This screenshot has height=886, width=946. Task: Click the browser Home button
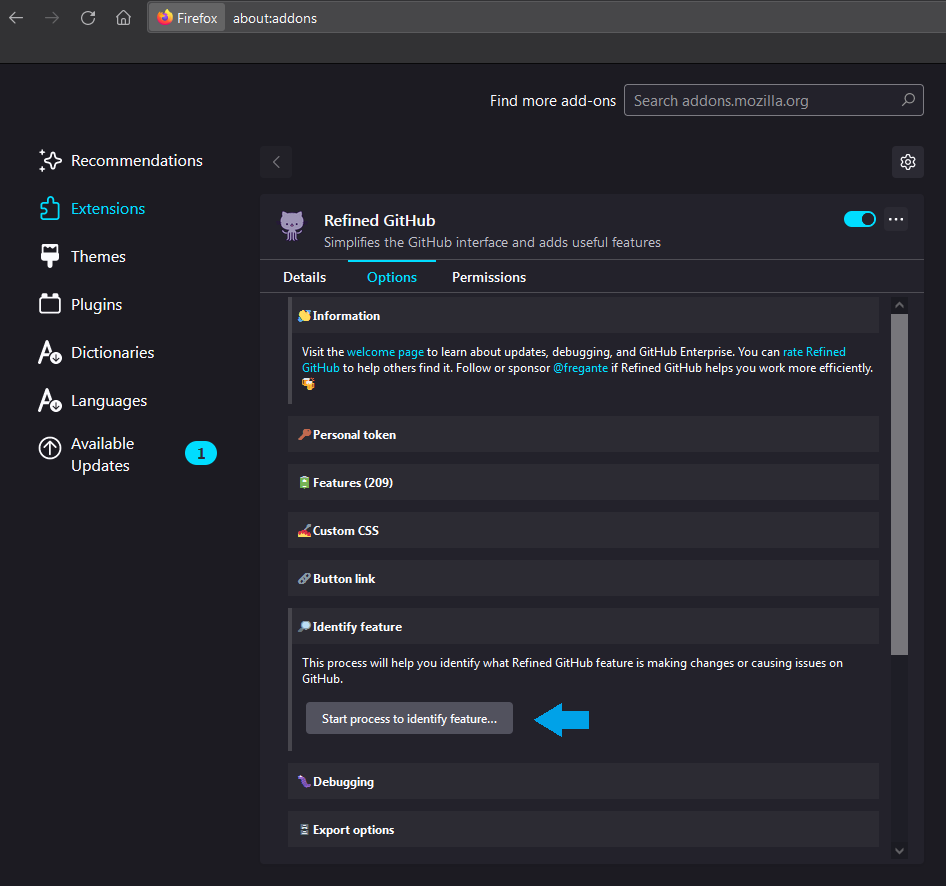pyautogui.click(x=123, y=17)
